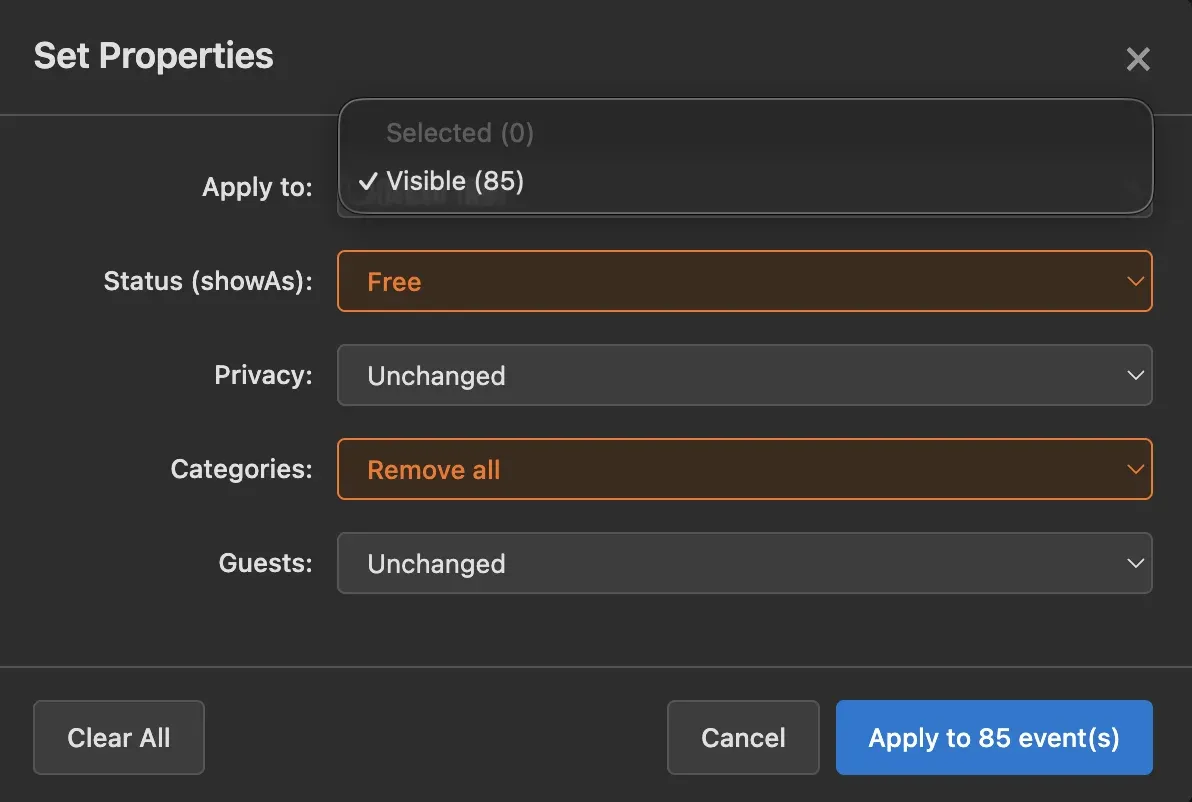Screen dimensions: 1192x802
Task: Close the Set Properties dialog
Action: coord(1137,59)
